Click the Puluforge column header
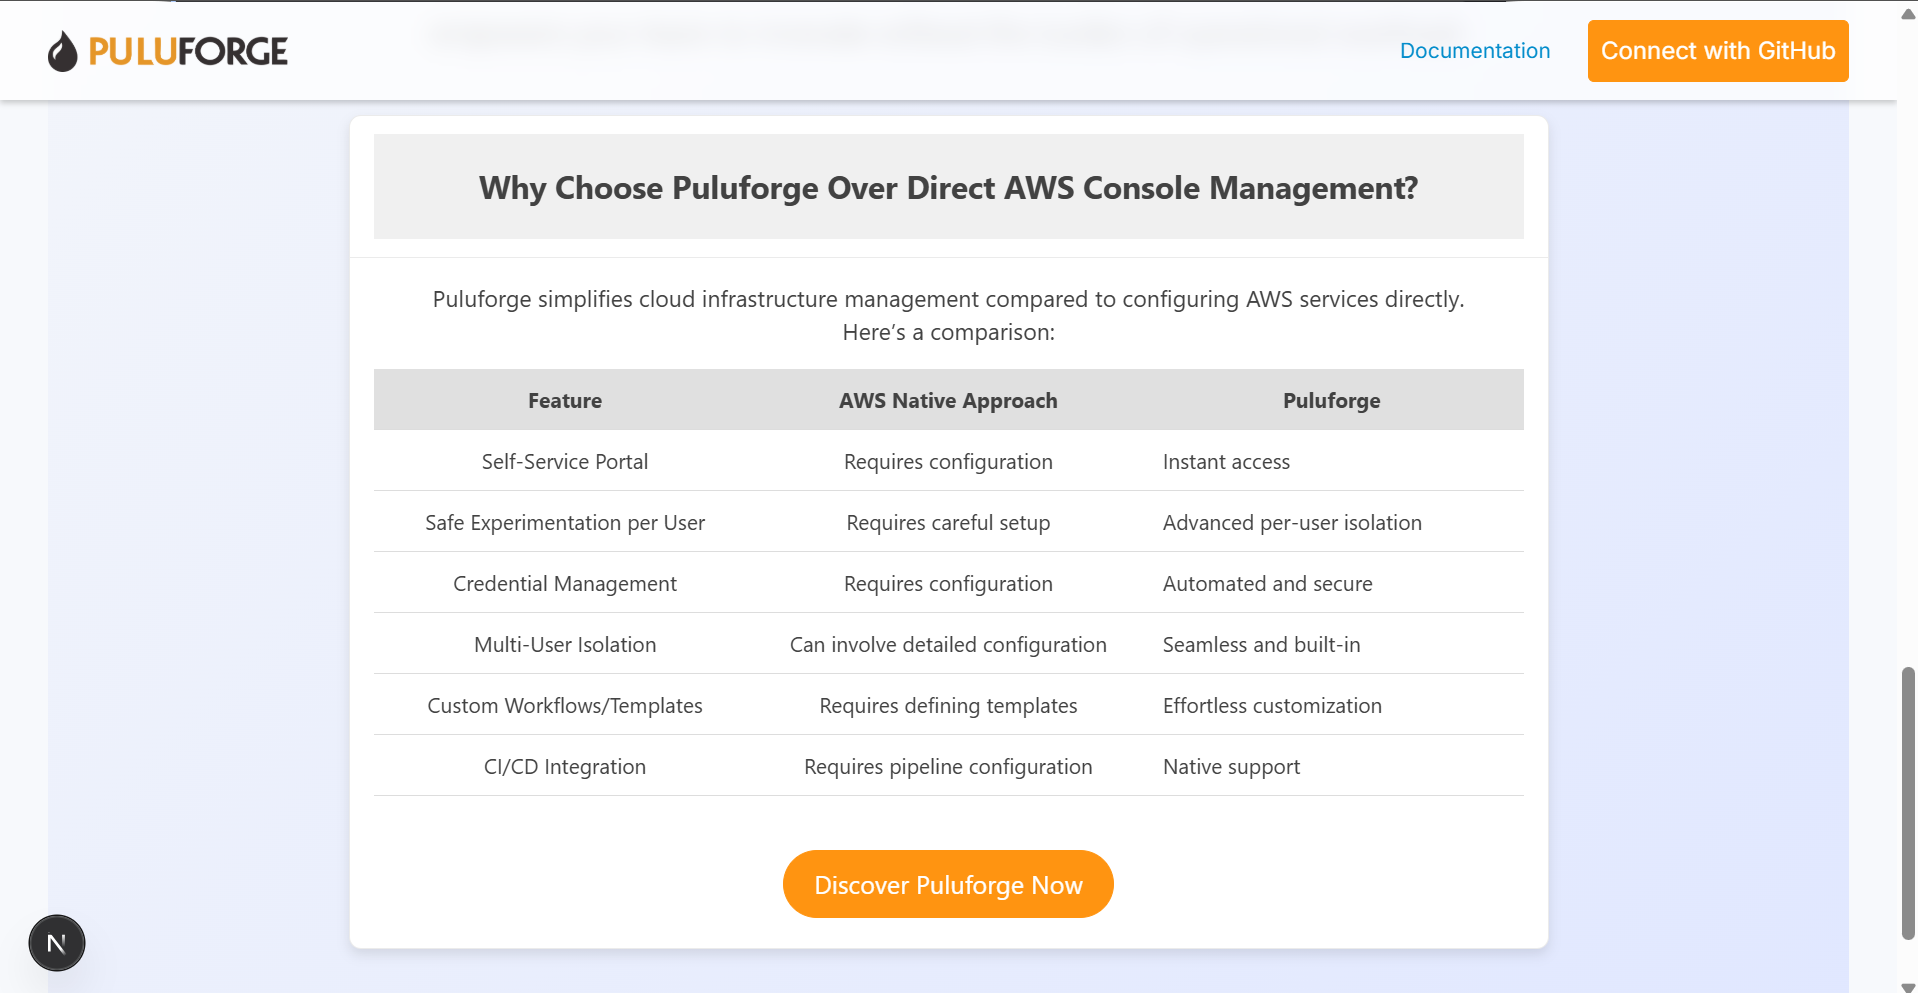 1331,400
